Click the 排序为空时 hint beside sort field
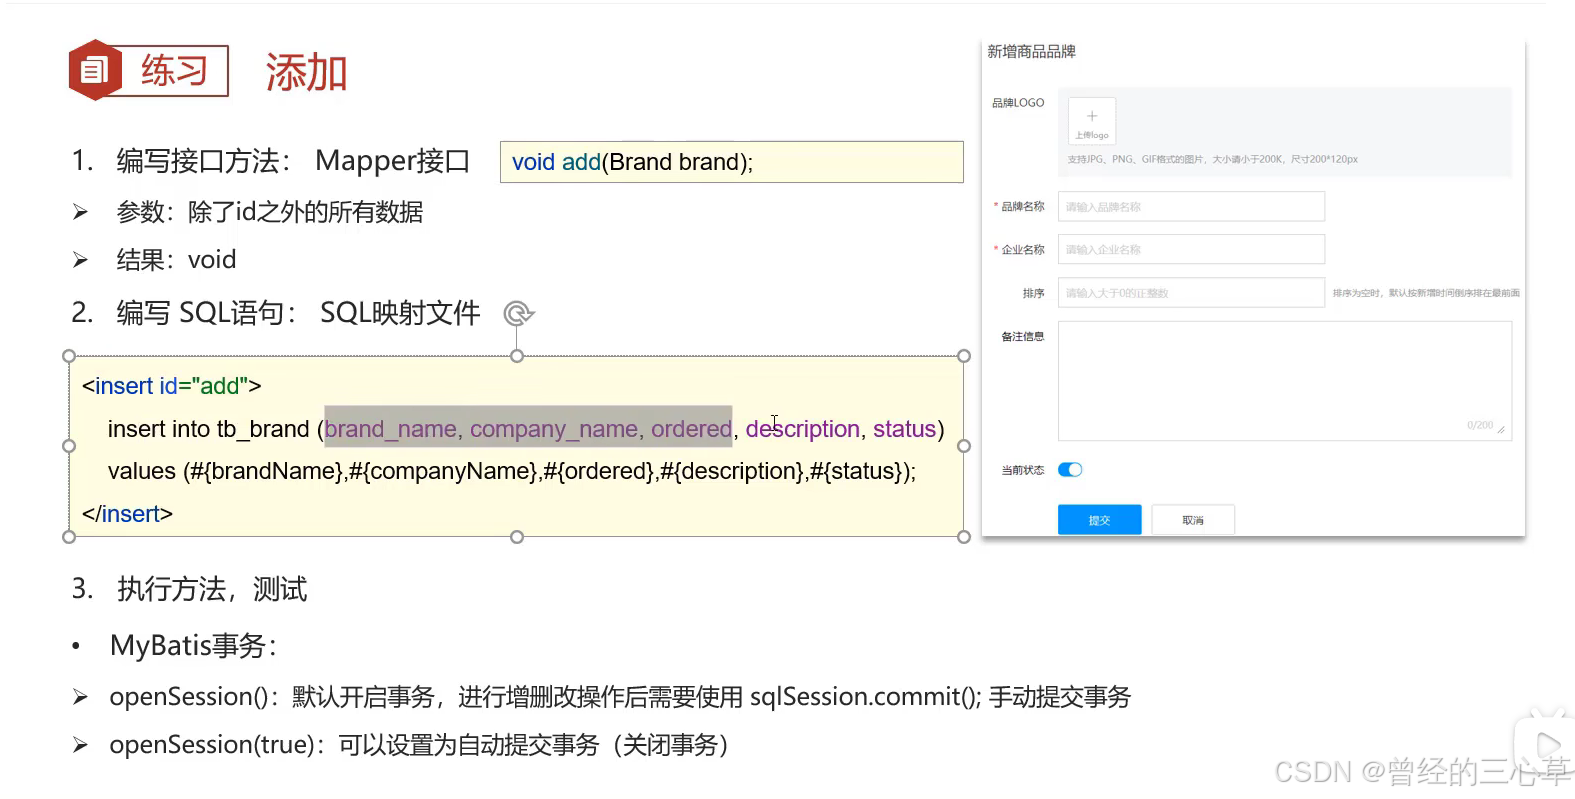Viewport: 1575px width, 799px height. [1426, 293]
